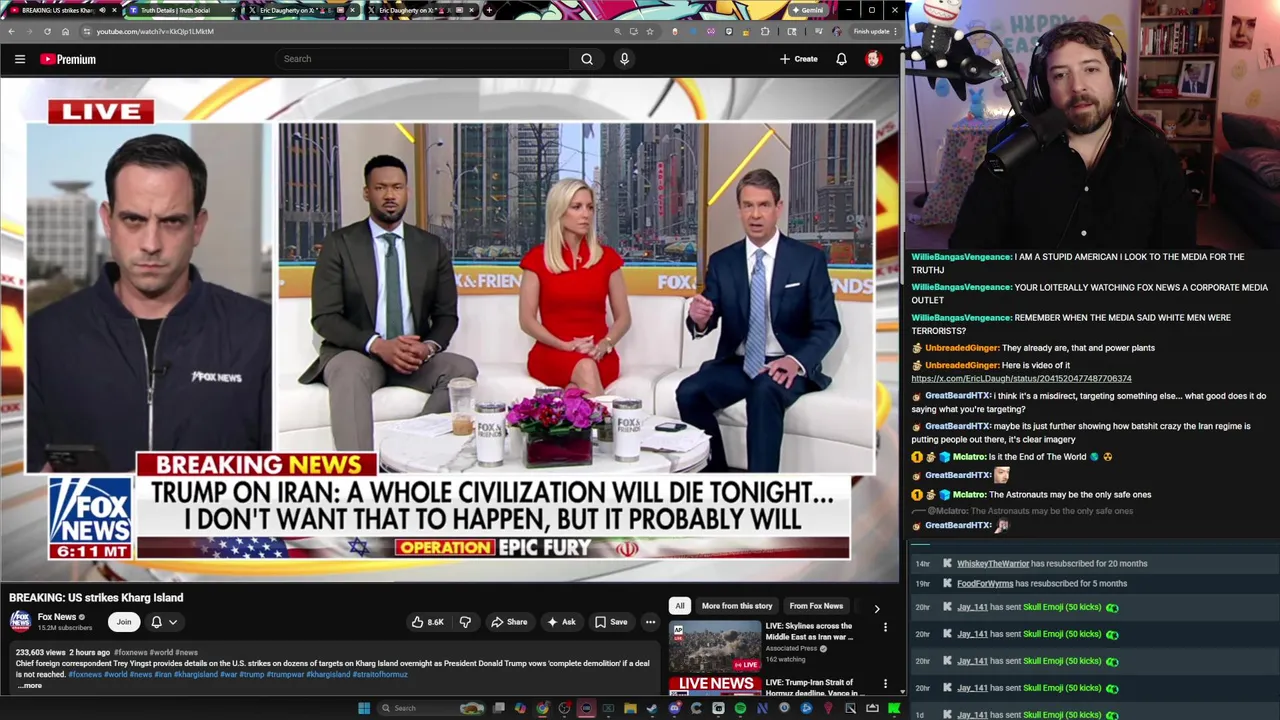Open the browser home page icon
Screen dimensions: 1280x720
[x=65, y=31]
